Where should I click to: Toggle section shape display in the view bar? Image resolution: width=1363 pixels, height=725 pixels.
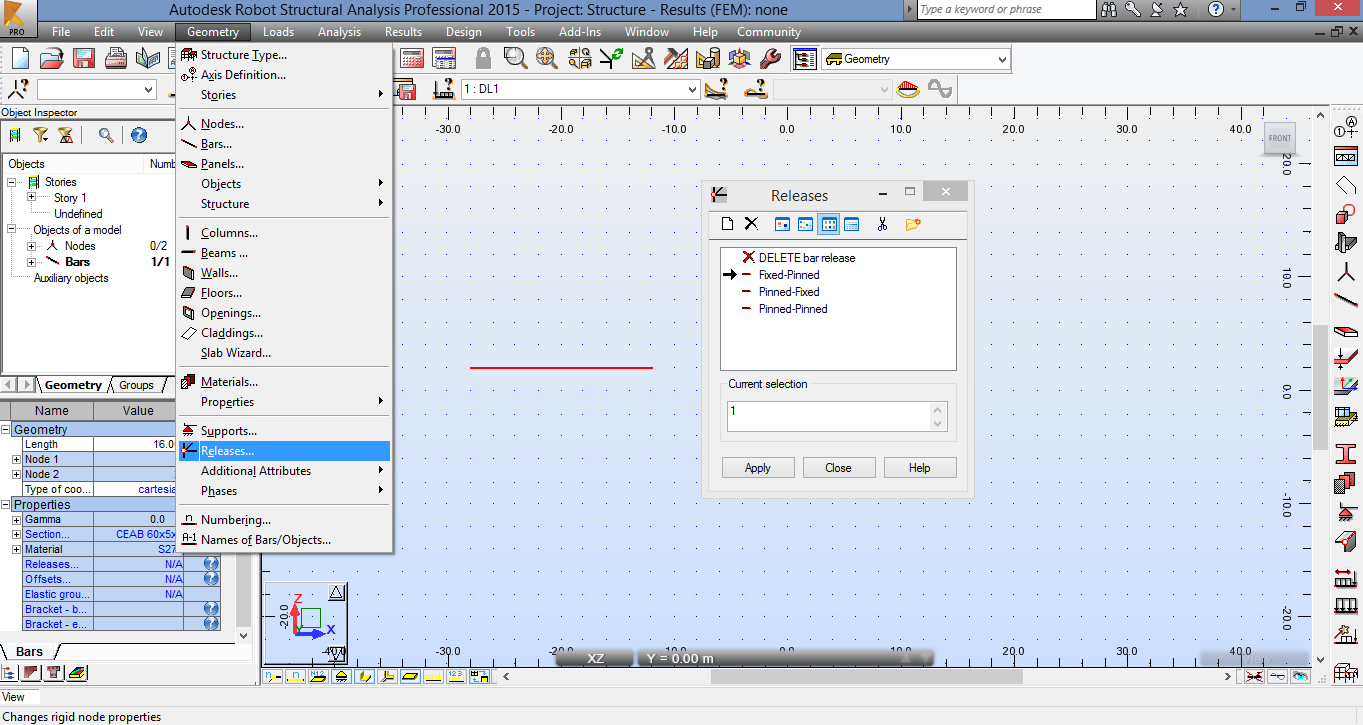click(365, 677)
